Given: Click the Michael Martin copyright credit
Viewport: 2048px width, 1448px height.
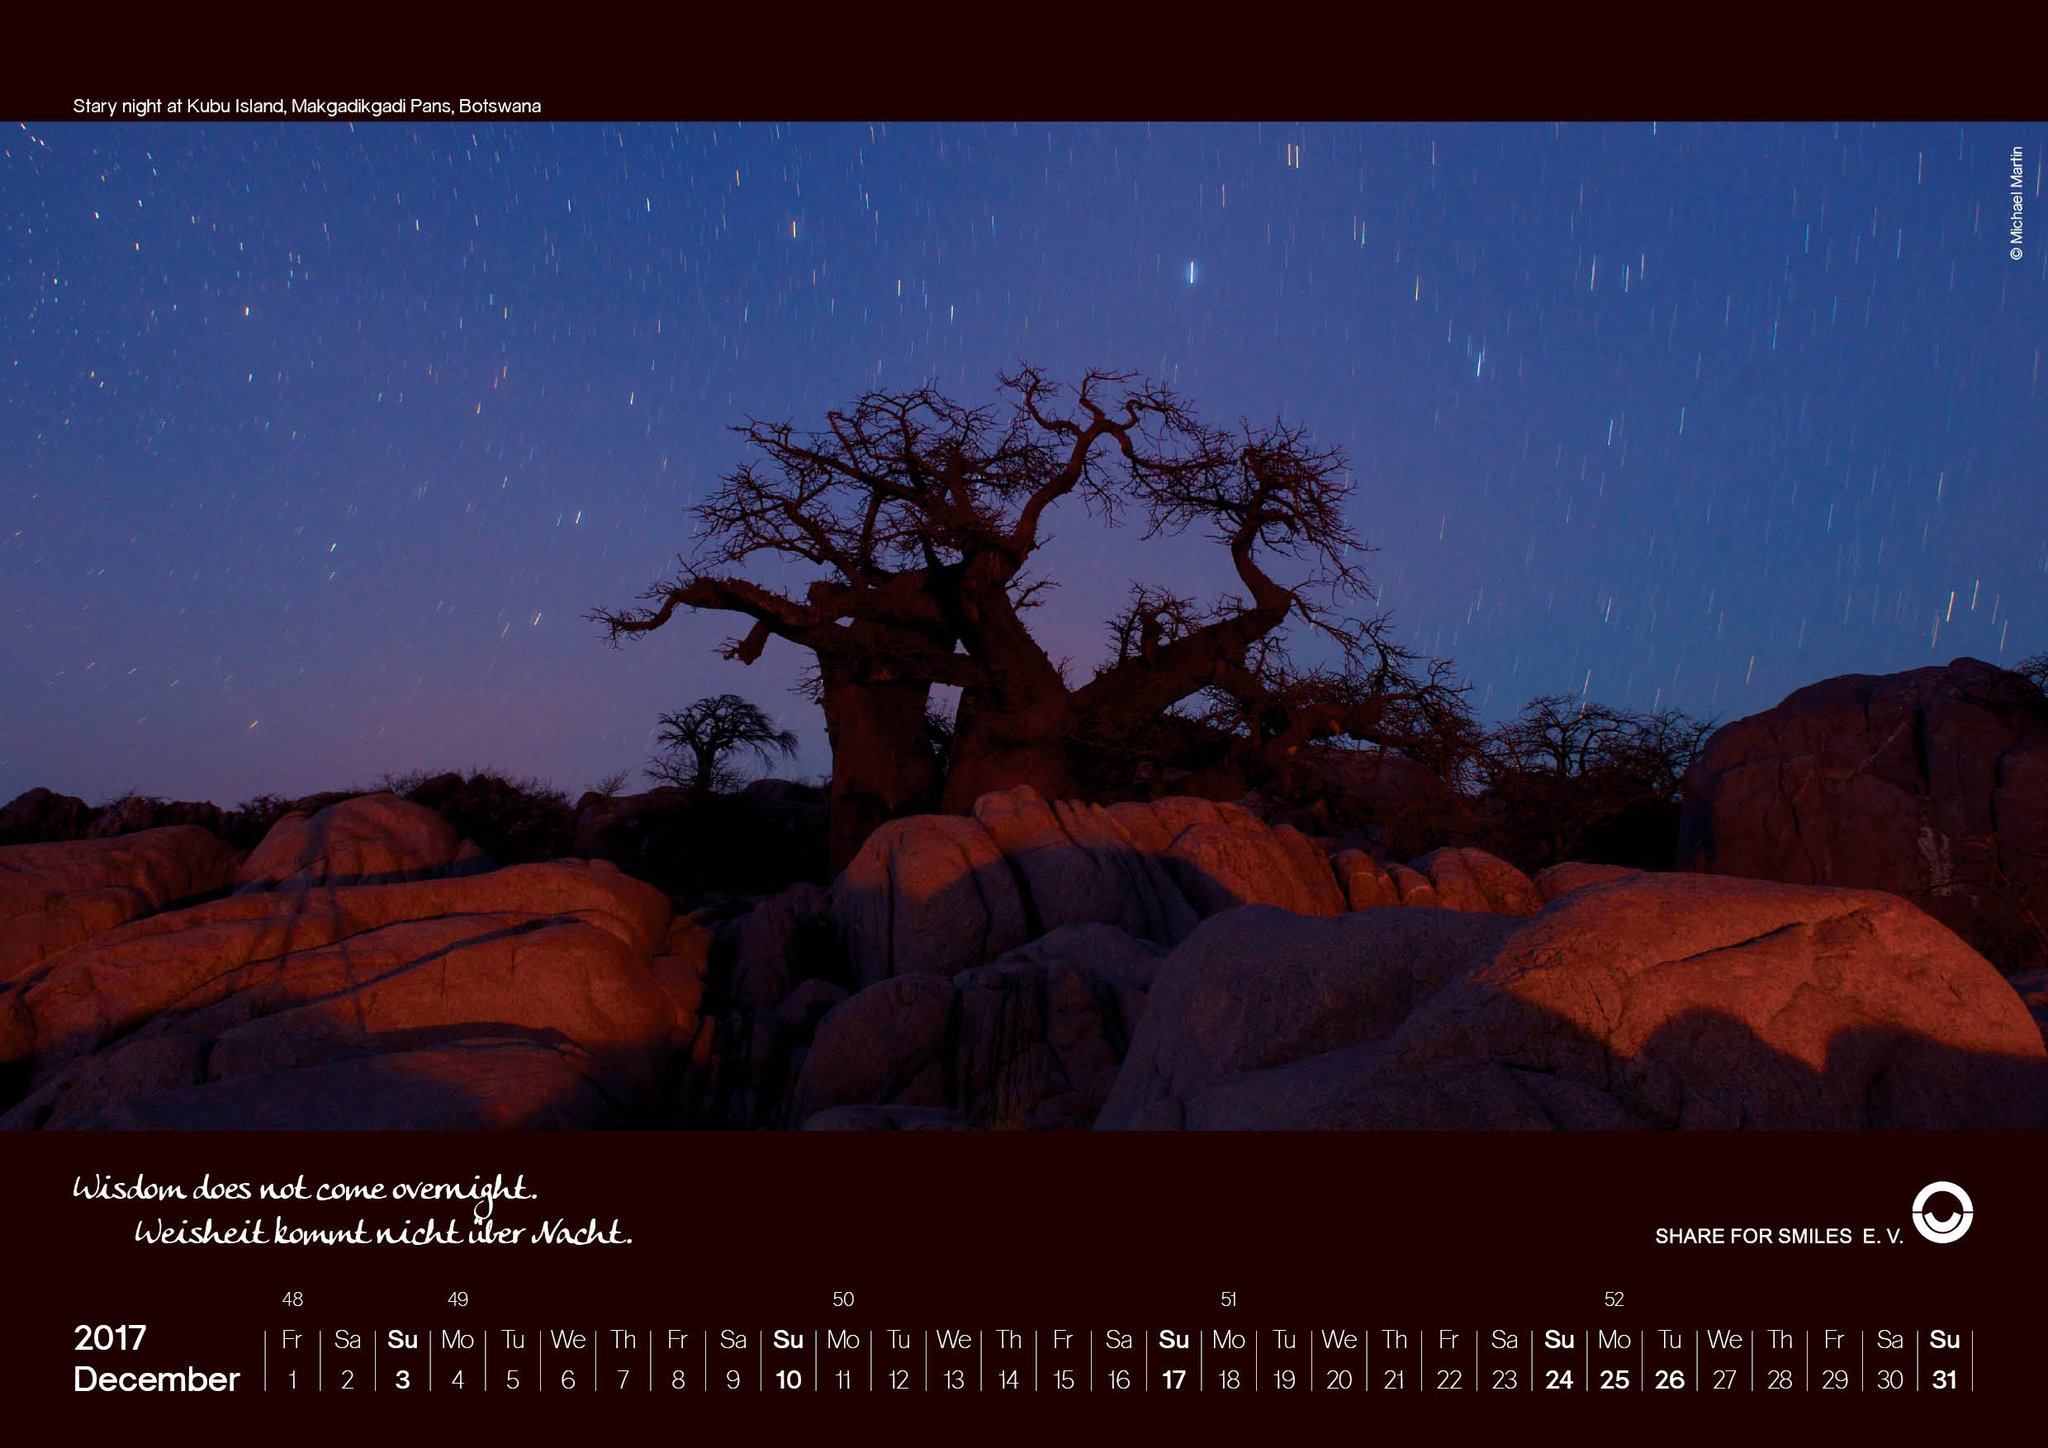Looking at the screenshot, I should tap(2016, 204).
